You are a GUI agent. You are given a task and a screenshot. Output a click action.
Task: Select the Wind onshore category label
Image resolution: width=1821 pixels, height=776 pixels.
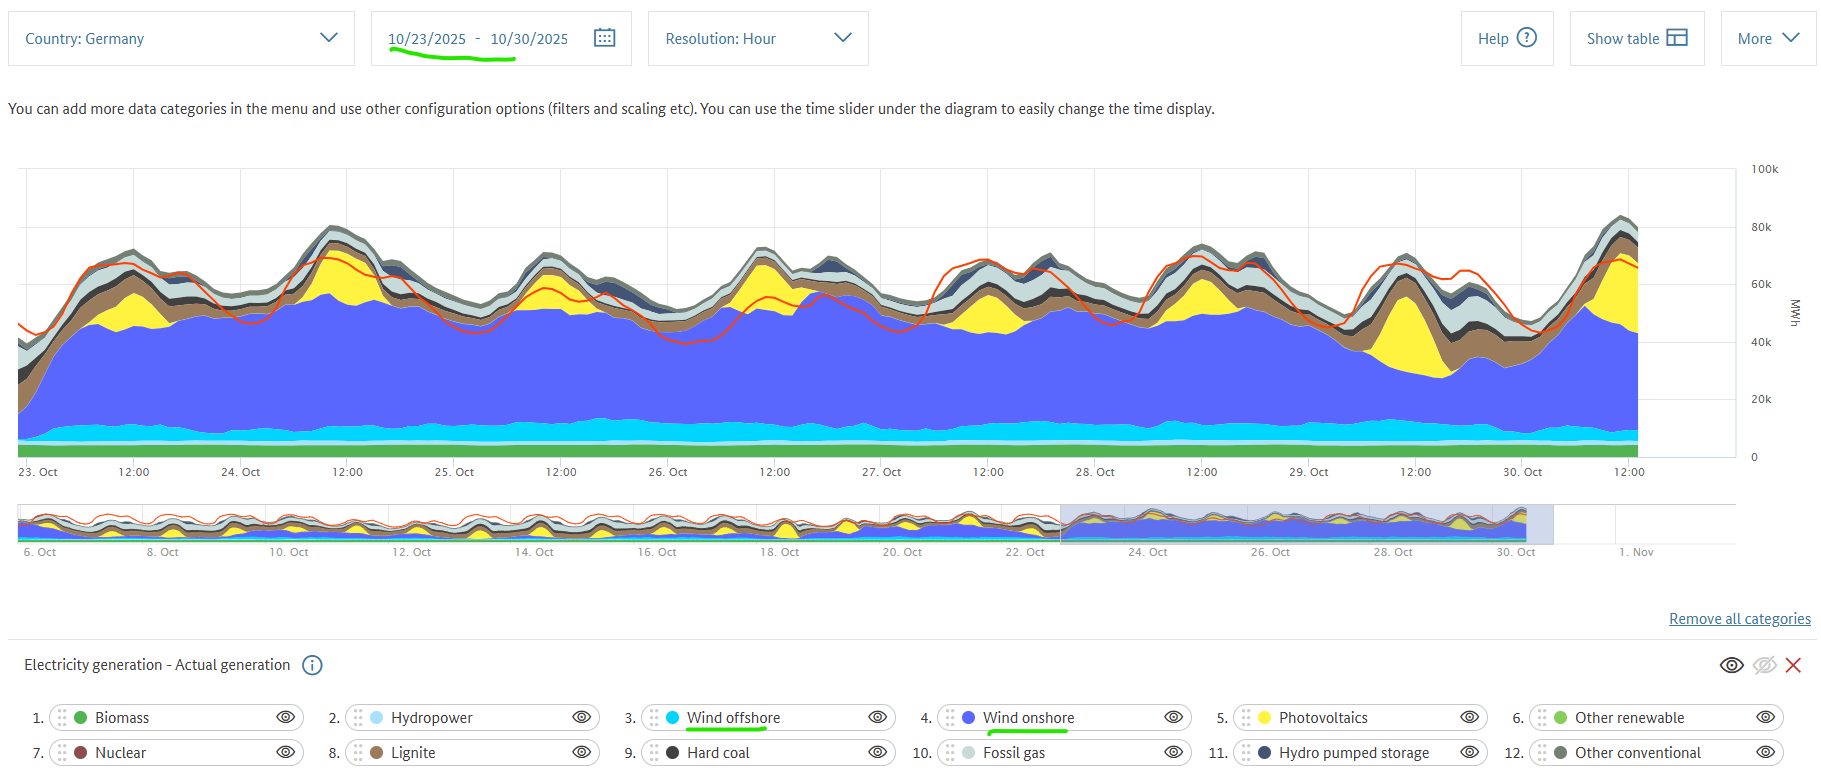click(1028, 718)
